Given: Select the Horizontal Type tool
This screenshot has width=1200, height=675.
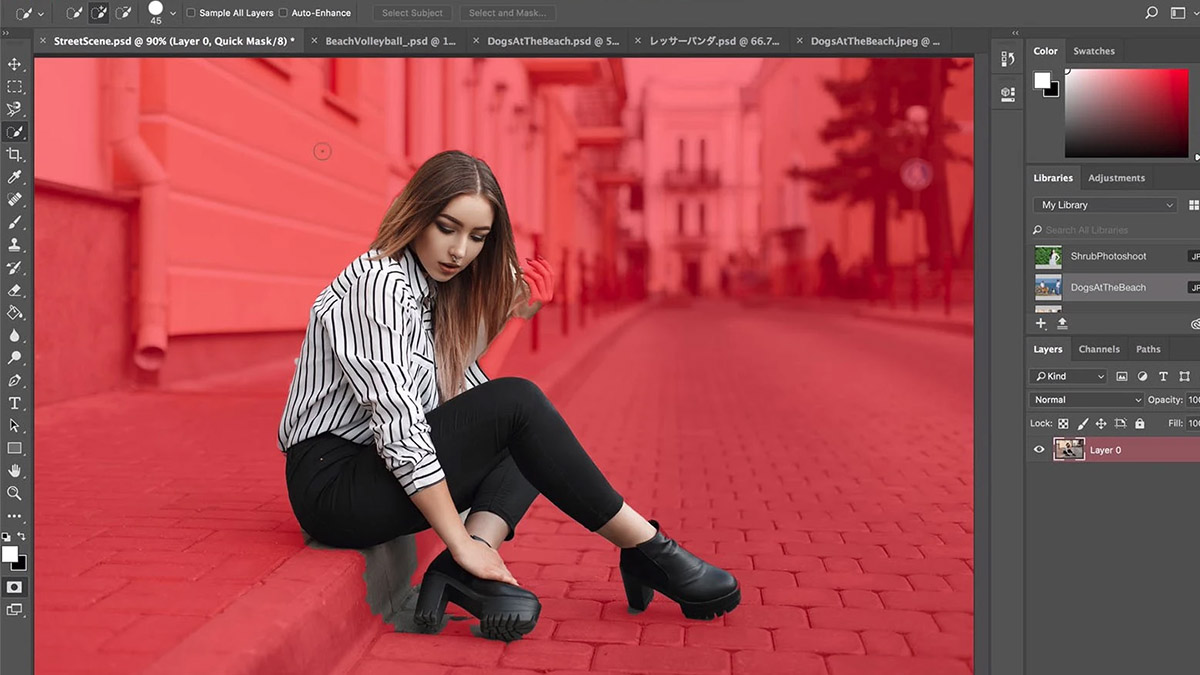Looking at the screenshot, I should [14, 403].
